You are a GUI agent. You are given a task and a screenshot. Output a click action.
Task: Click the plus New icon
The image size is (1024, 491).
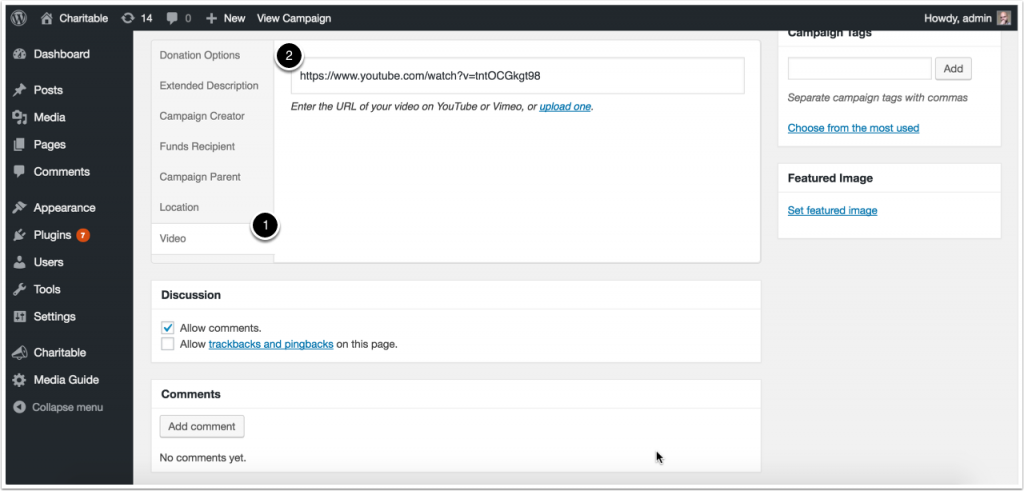pyautogui.click(x=211, y=18)
